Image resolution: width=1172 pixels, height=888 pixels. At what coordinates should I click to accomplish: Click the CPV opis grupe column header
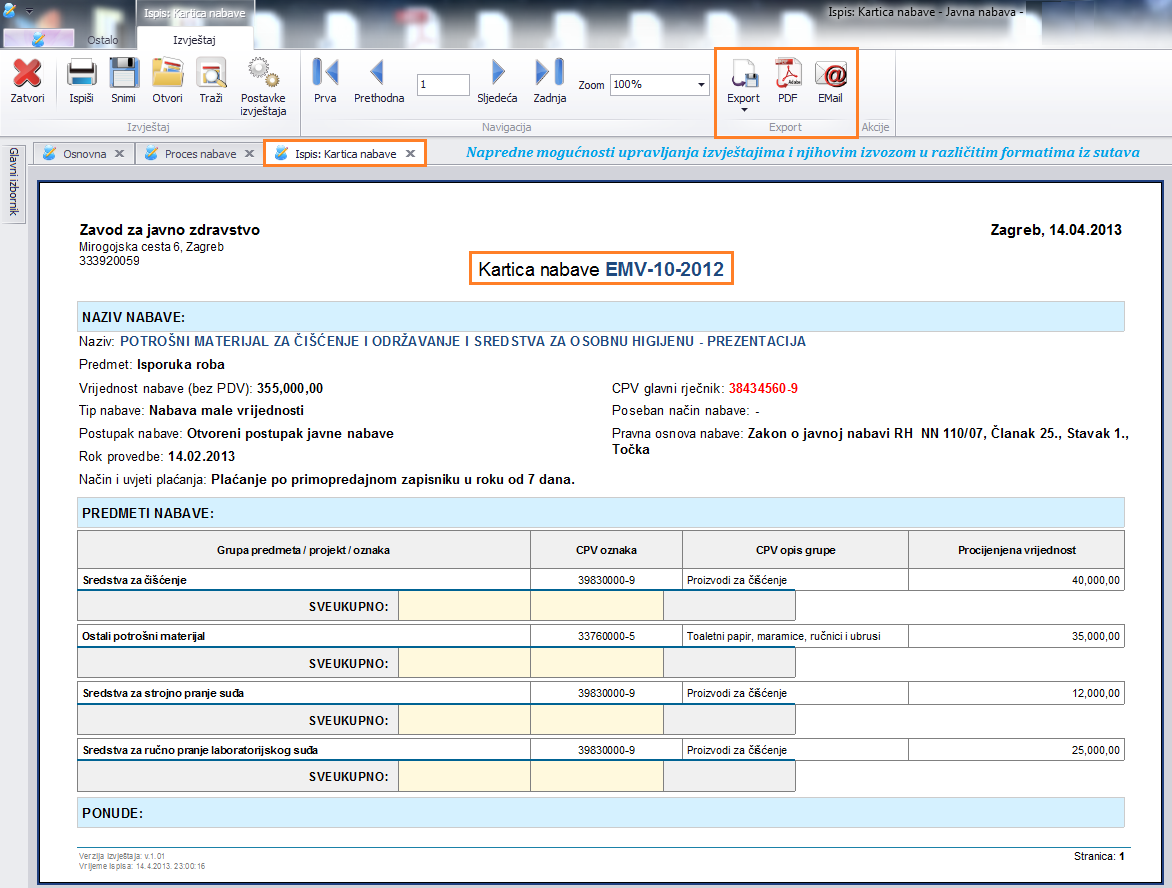point(795,550)
